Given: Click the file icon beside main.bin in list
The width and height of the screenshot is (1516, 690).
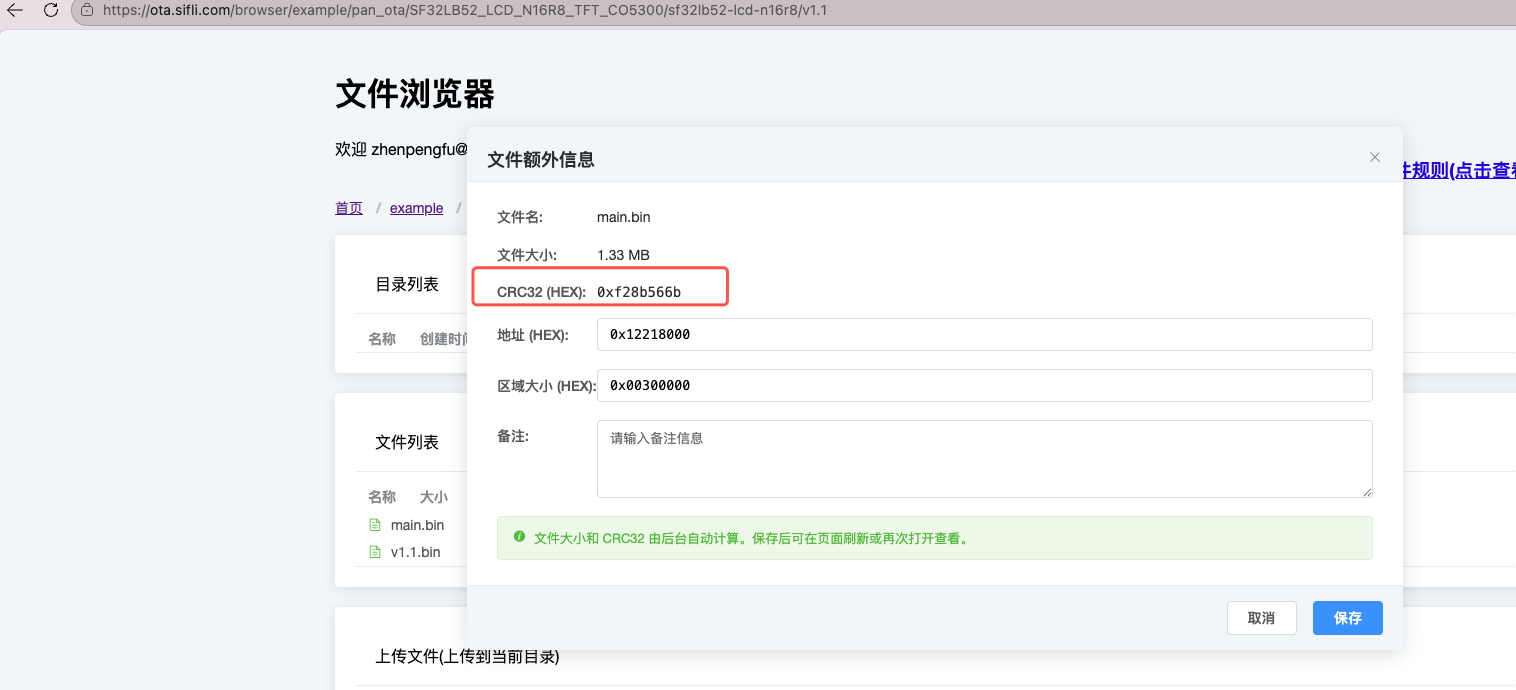Looking at the screenshot, I should click(375, 525).
